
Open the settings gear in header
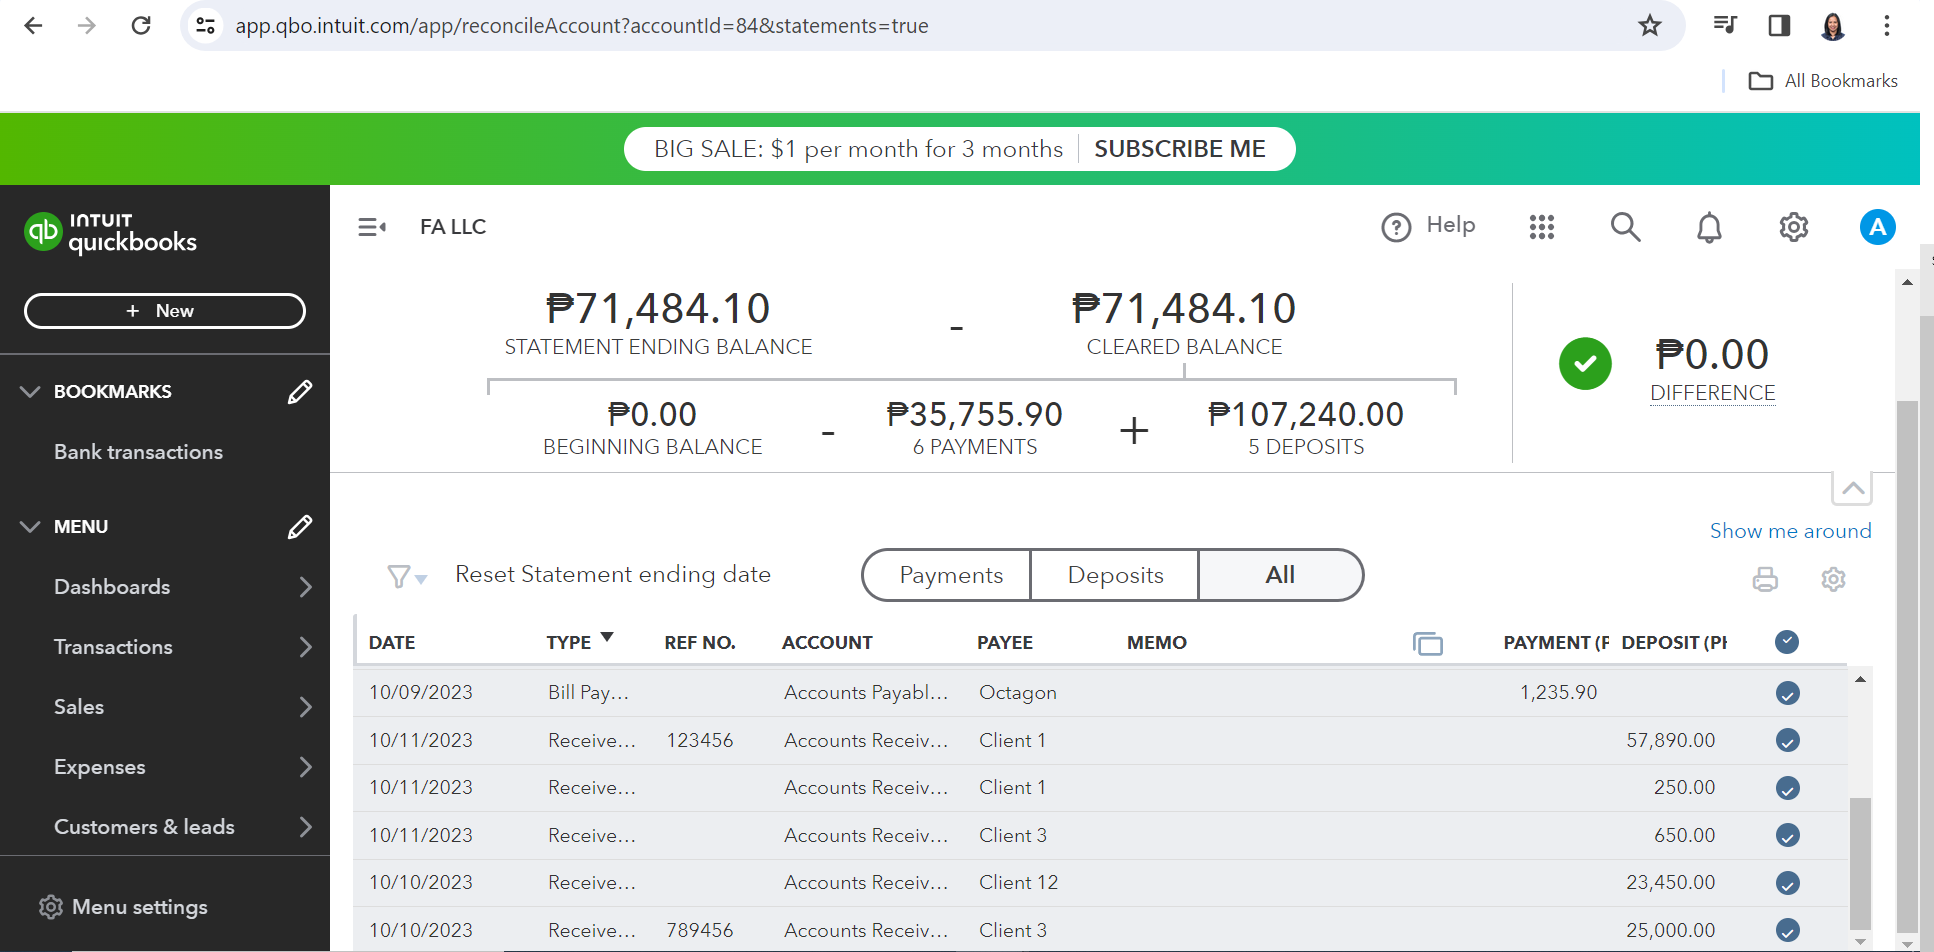[x=1793, y=228]
